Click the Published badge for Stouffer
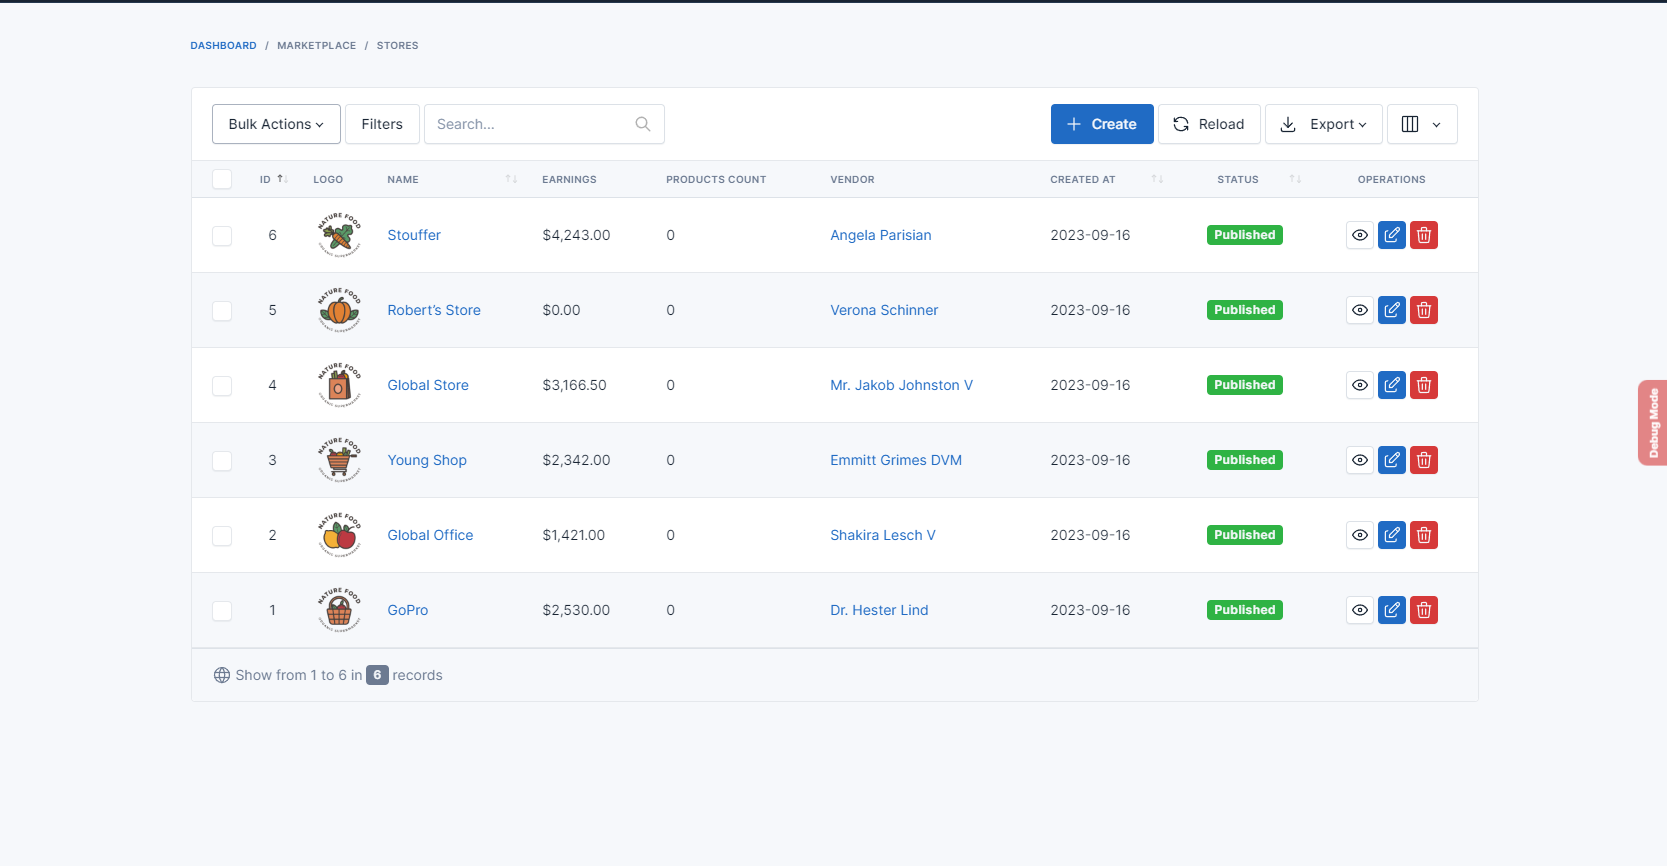This screenshot has width=1667, height=866. pos(1245,235)
